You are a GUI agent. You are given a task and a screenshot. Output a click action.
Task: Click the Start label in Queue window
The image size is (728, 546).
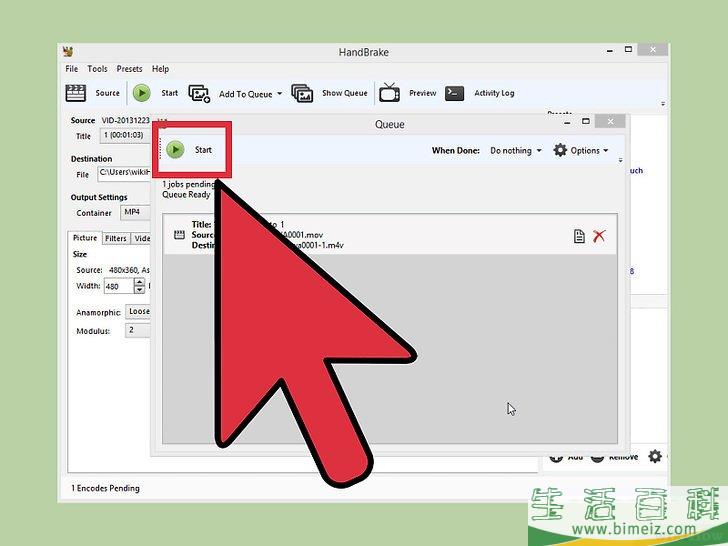pos(203,150)
